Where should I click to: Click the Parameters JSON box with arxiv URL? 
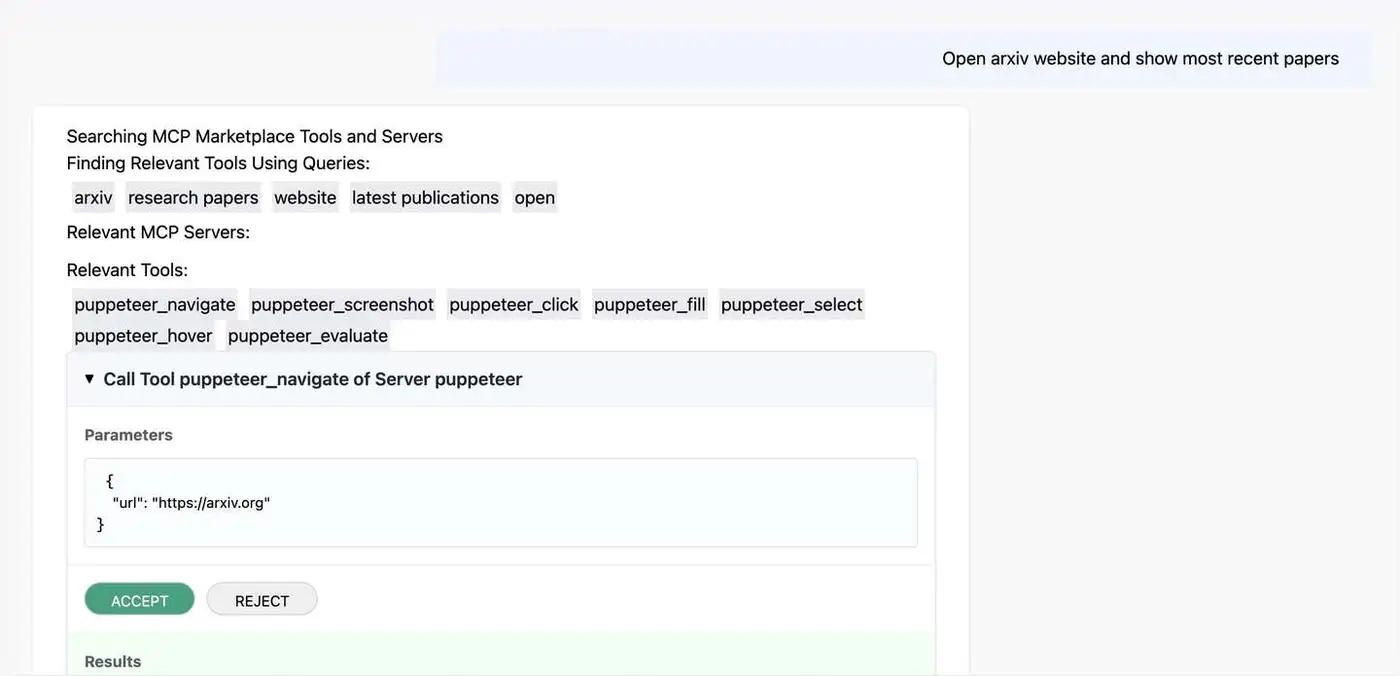coord(501,503)
